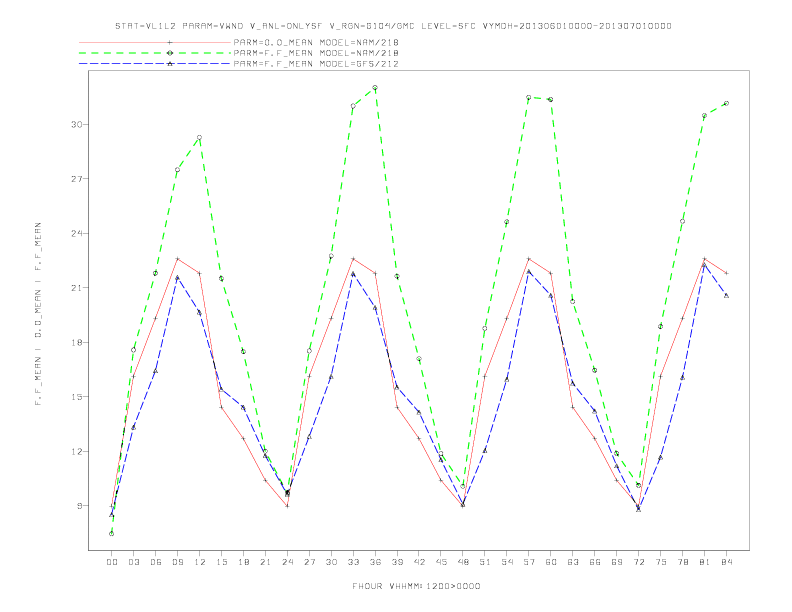Screen dimensions: 792x612
Task: Click blue GFS triangle marker at hour 84
Action: 726,295
